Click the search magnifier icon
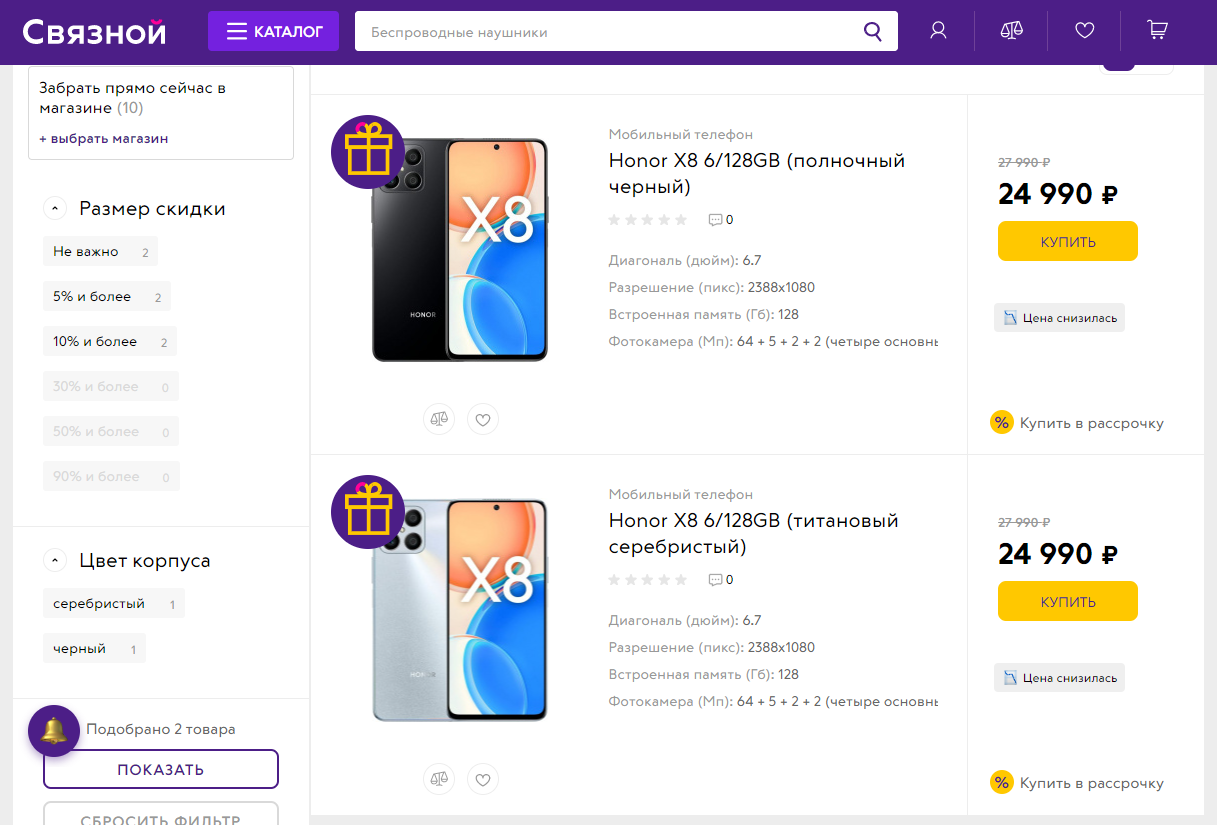The image size is (1217, 825). [873, 31]
